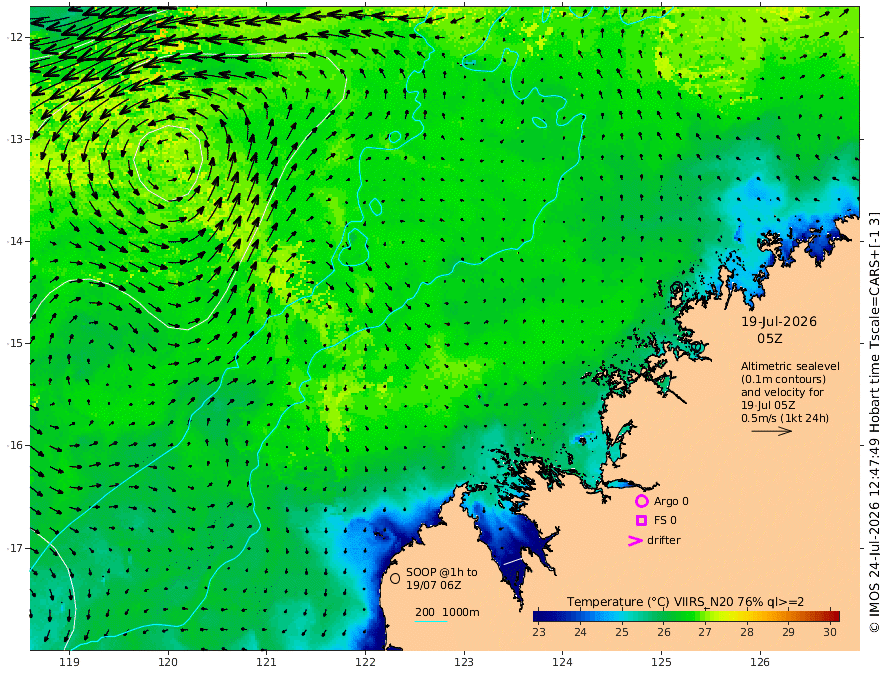Click the SOOP black circle legend marker
880x680 pixels.
click(x=395, y=578)
